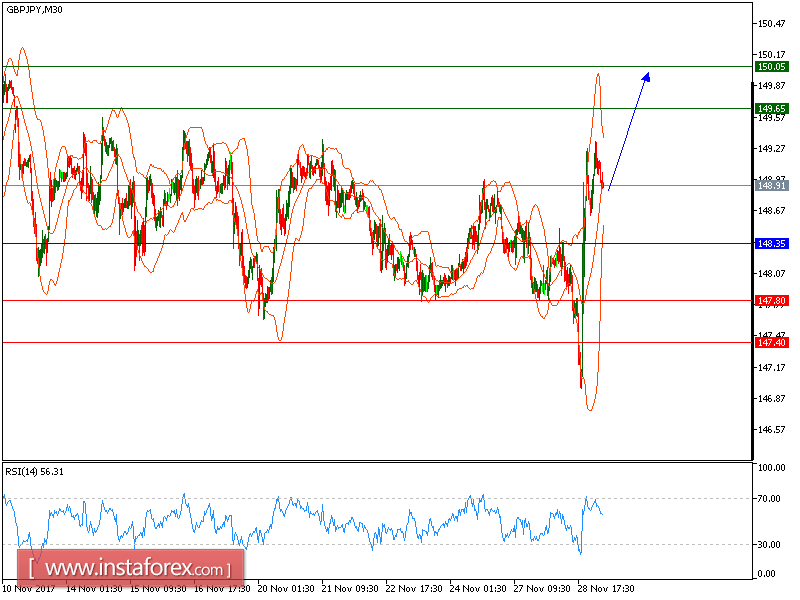The height and width of the screenshot is (600, 800).
Task: Select the gray 148.91 price label
Action: pyautogui.click(x=770, y=185)
